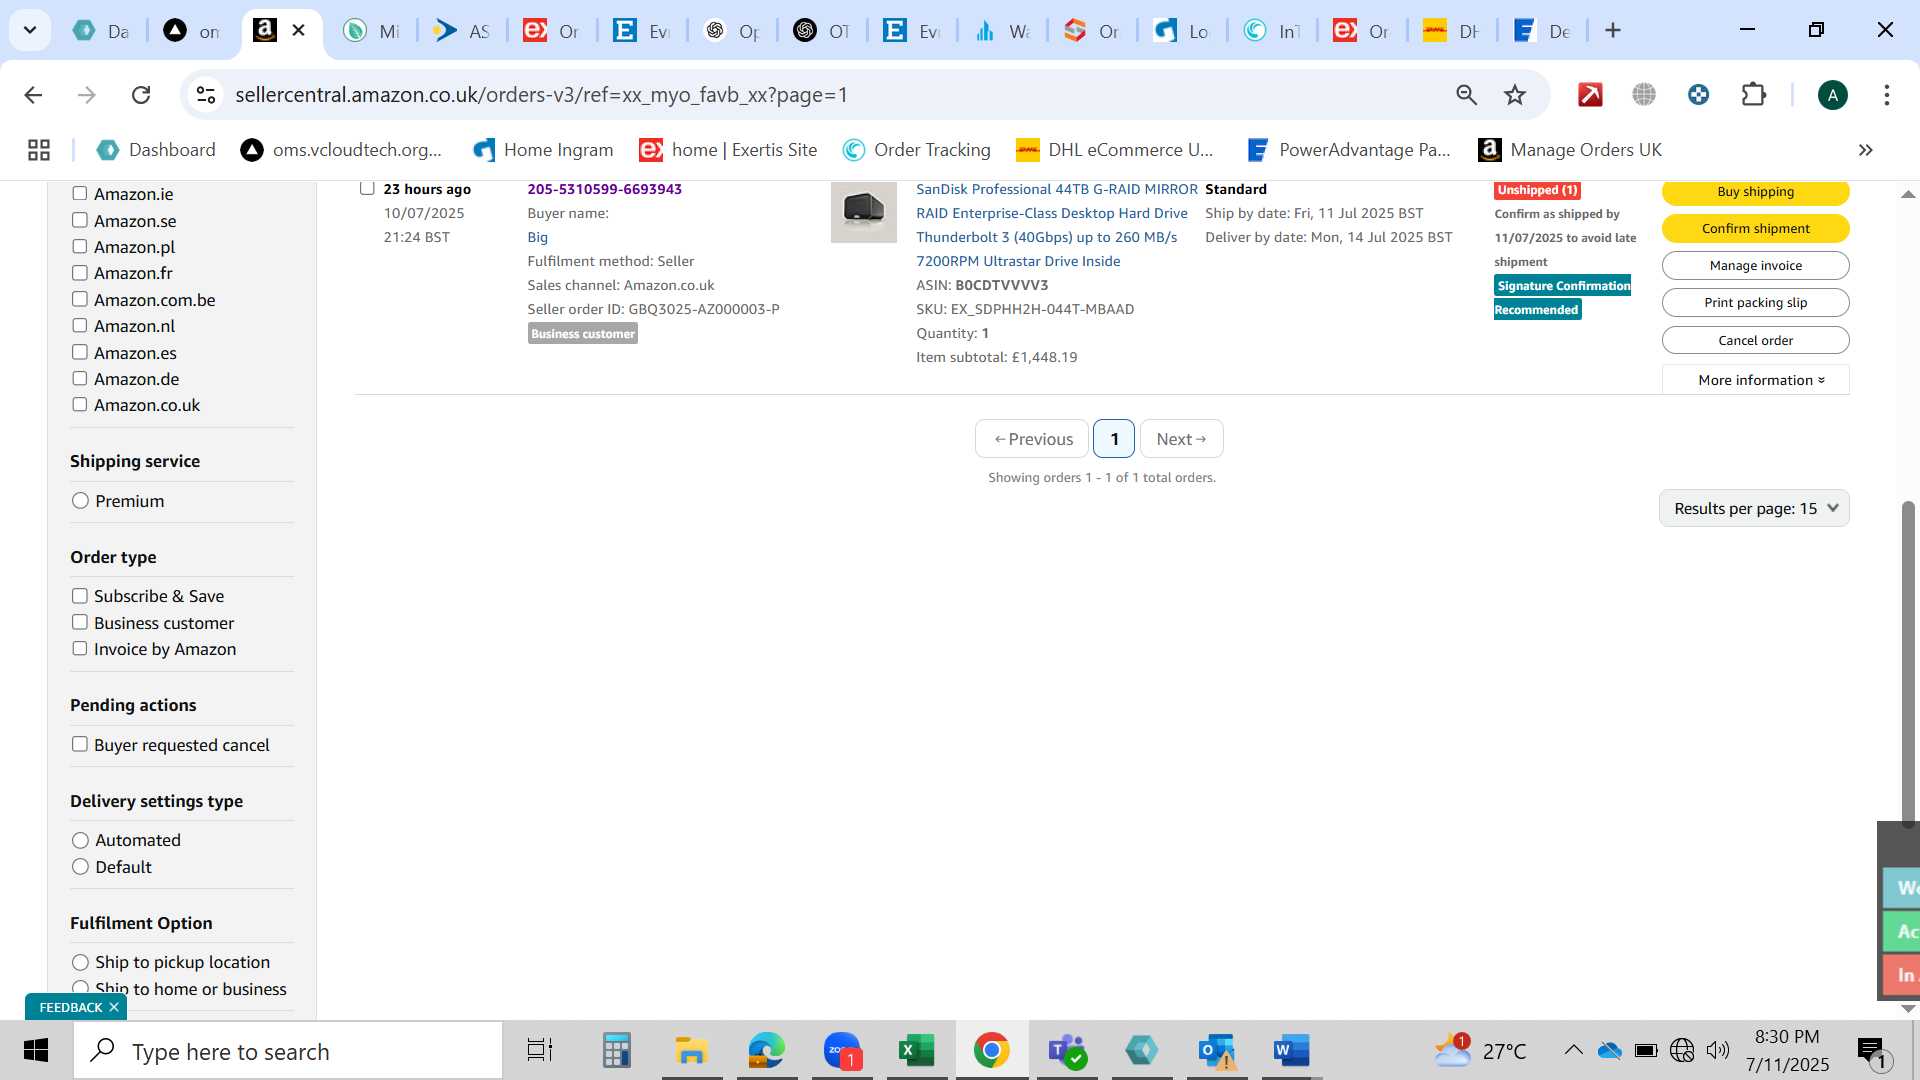Open the Manage Orders UK bookmark
This screenshot has width=1920, height=1080.
tap(1570, 150)
